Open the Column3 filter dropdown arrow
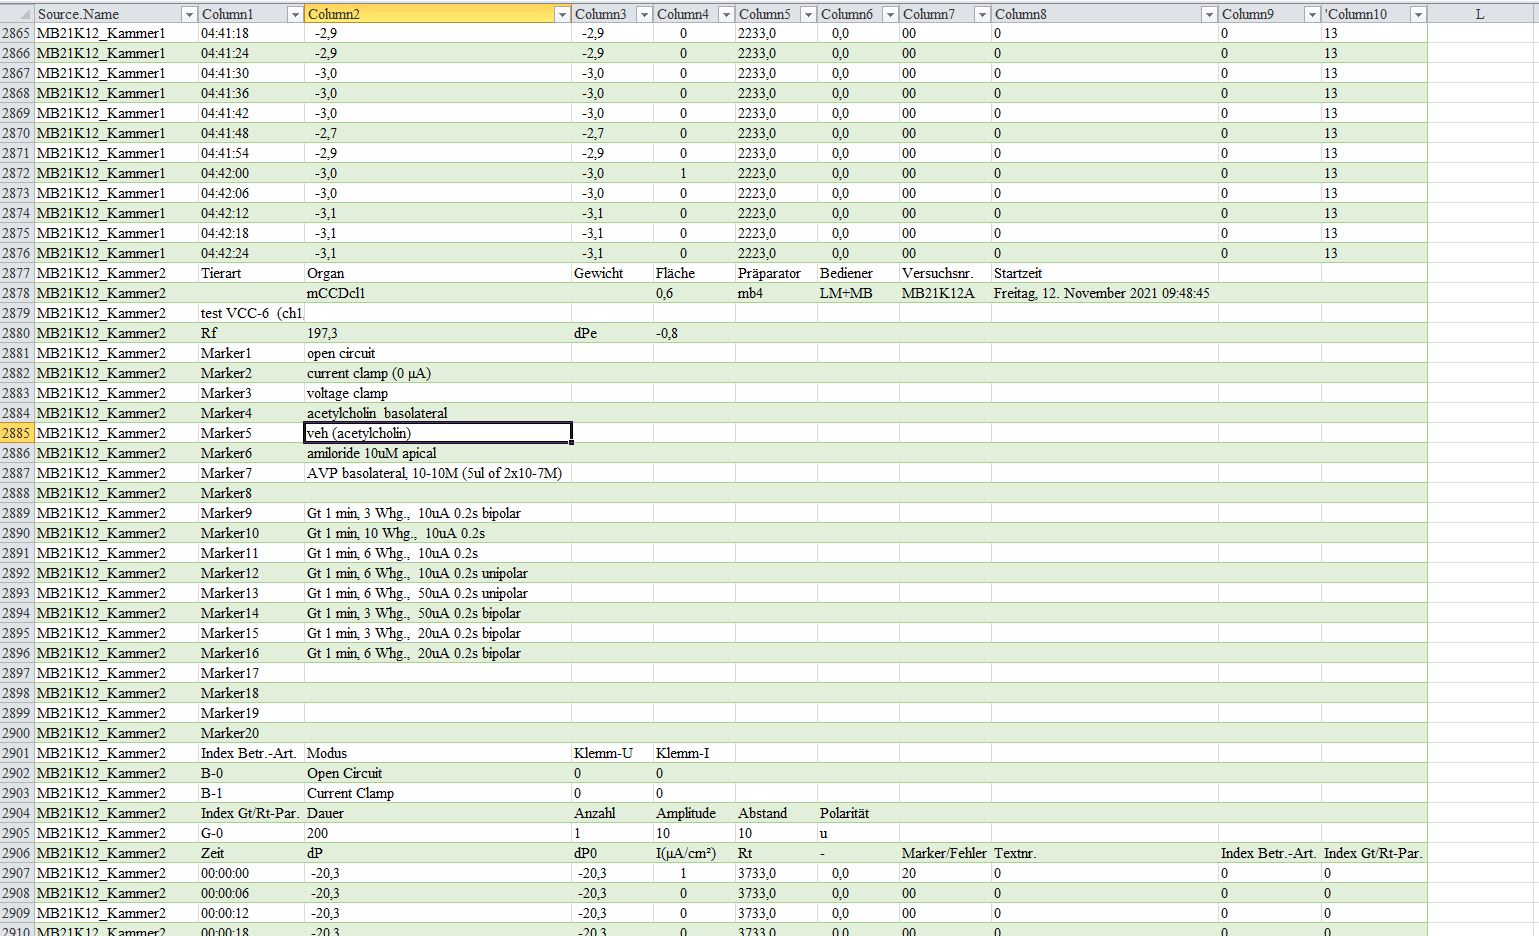Screen dimensions: 1539x936 pos(644,14)
